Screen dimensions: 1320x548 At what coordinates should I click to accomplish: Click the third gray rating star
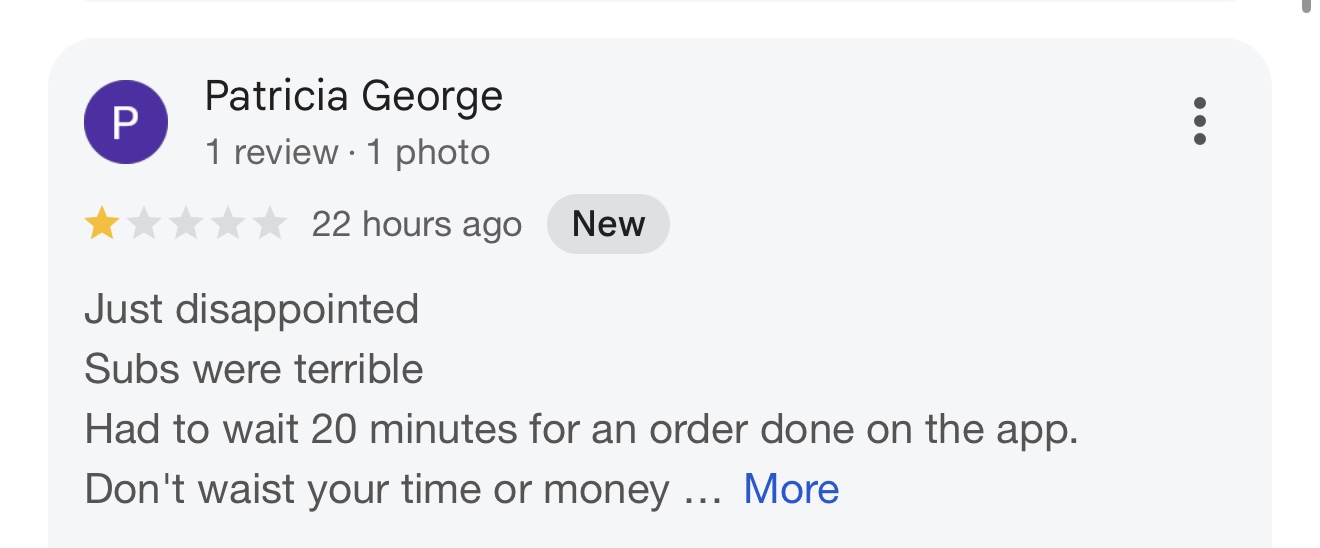tap(186, 224)
